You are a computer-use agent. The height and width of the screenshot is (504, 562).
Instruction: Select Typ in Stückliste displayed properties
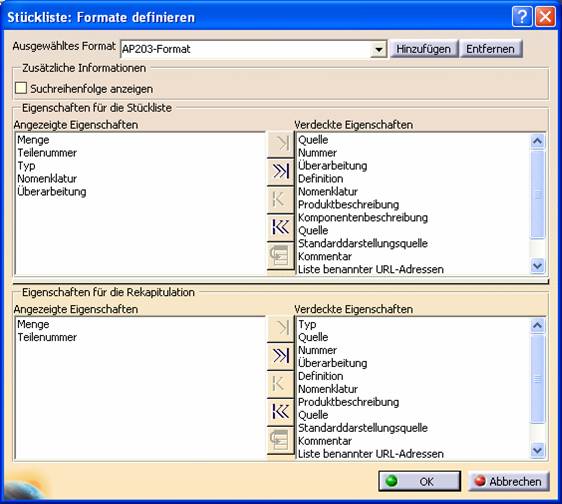[x=26, y=166]
